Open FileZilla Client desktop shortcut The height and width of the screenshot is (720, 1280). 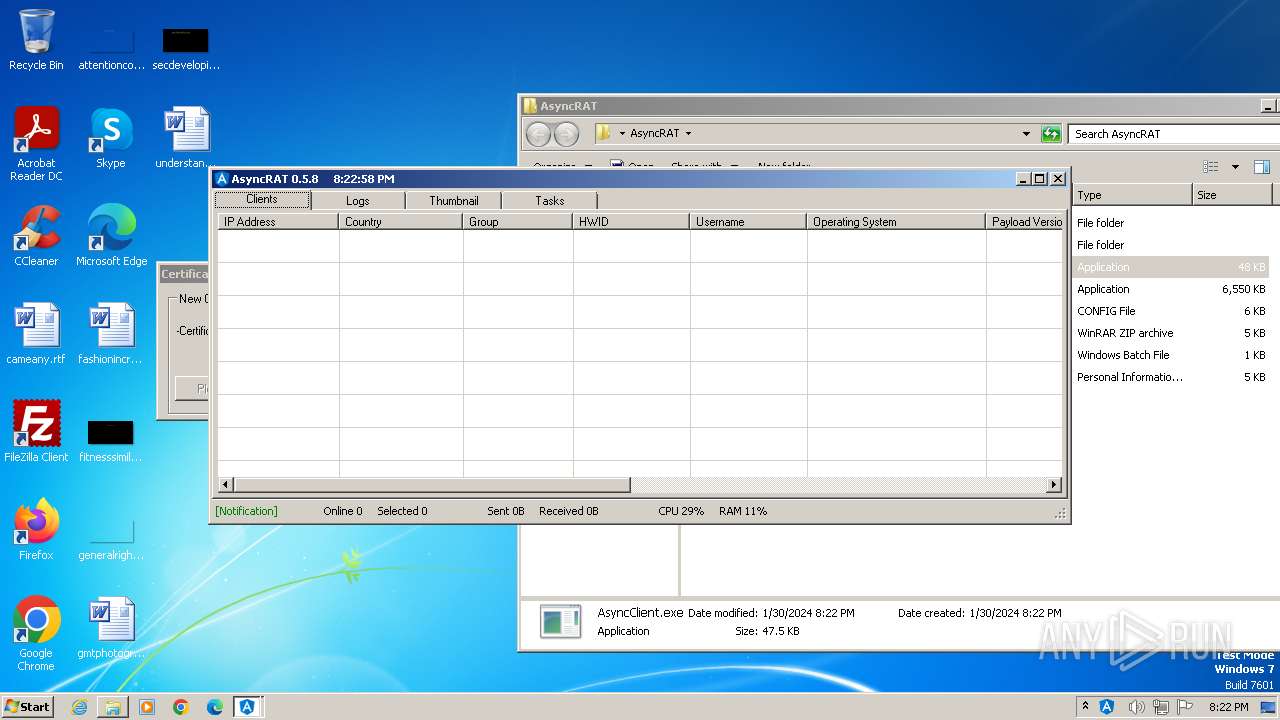(x=36, y=432)
